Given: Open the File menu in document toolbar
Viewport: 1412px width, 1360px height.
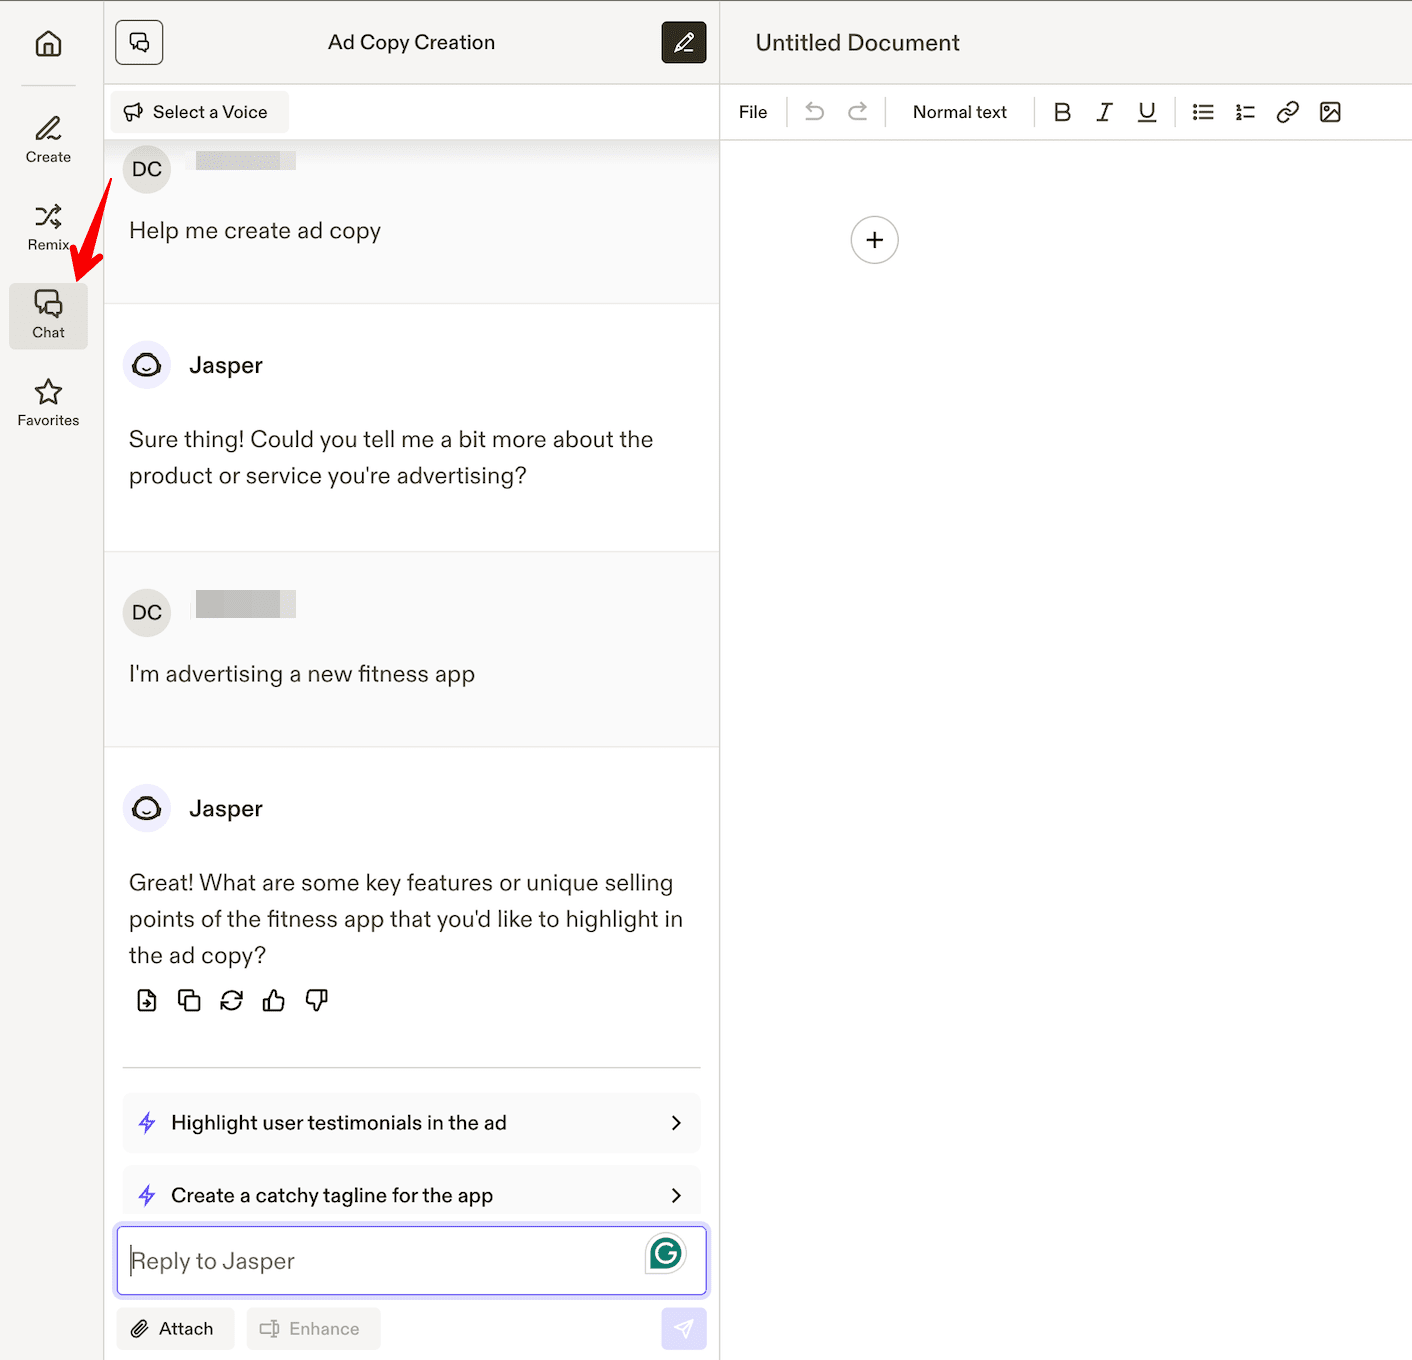Looking at the screenshot, I should [x=753, y=112].
